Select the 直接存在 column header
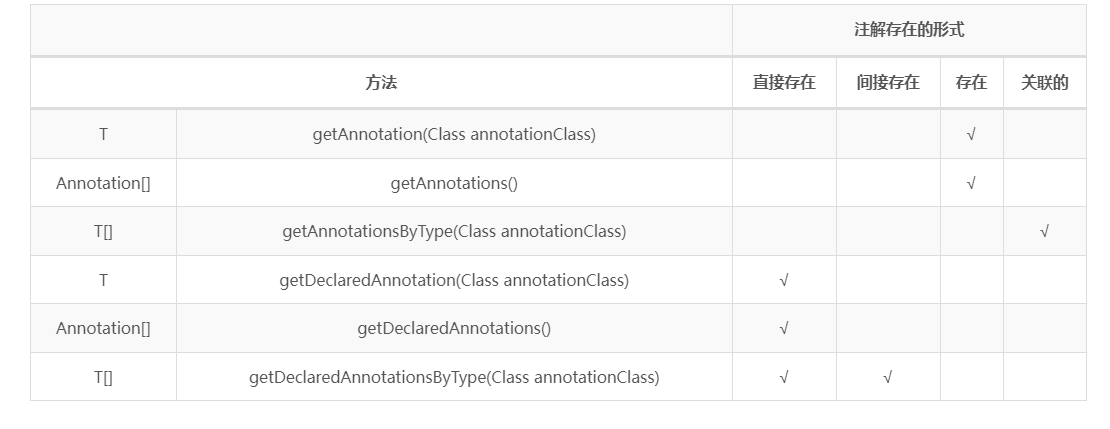1110x429 pixels. tap(784, 83)
